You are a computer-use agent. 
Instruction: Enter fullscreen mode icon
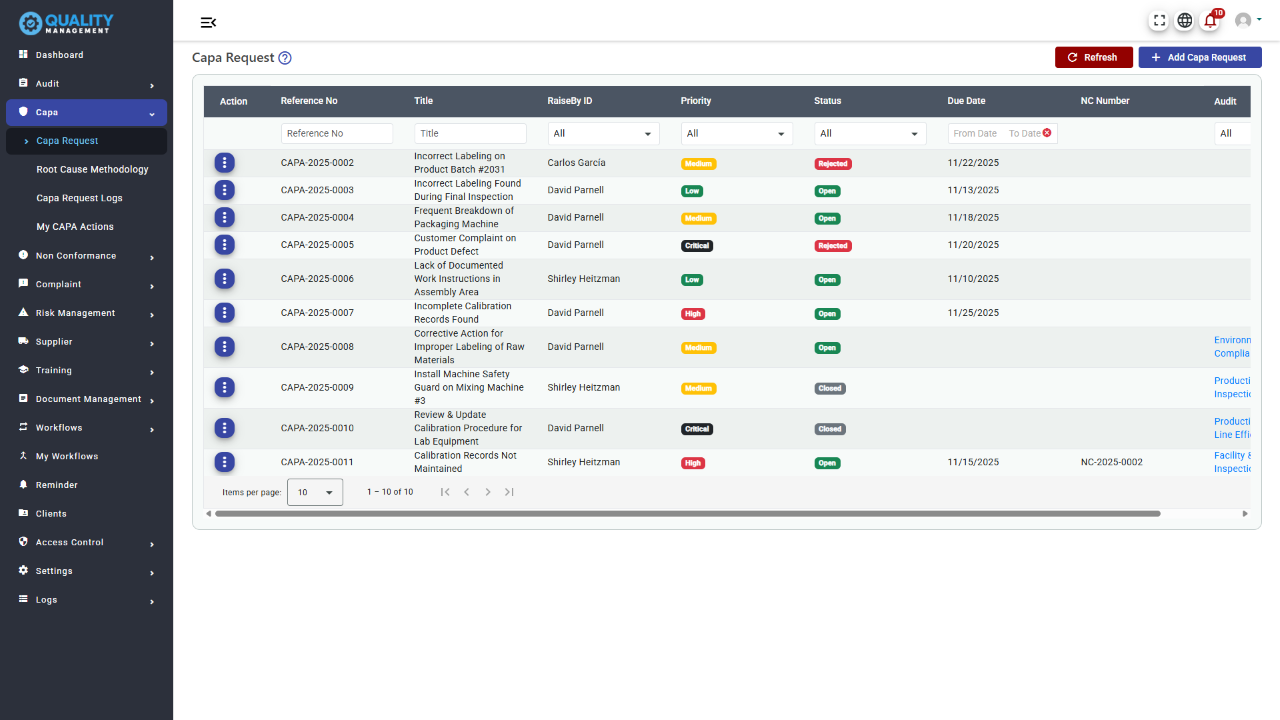click(1159, 20)
